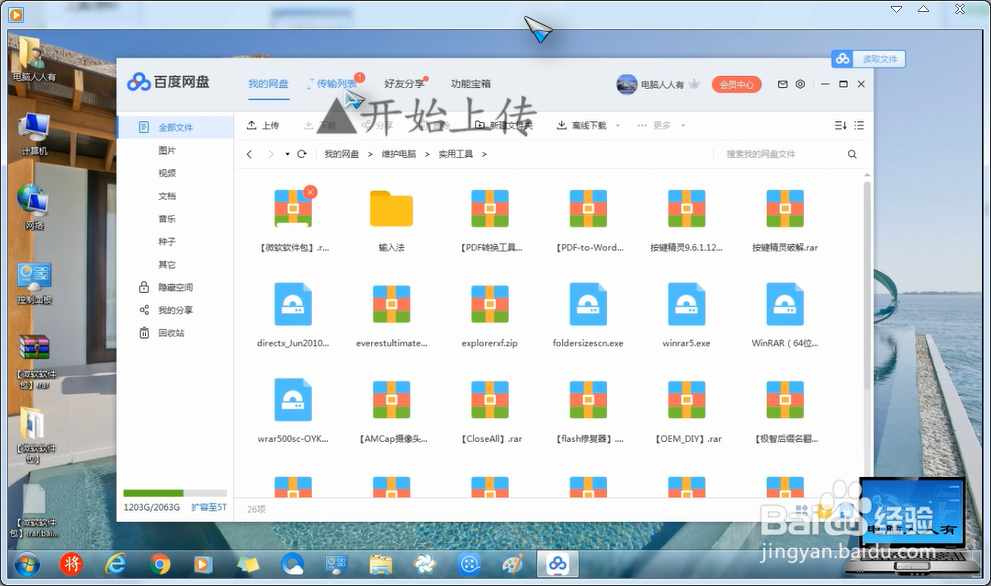Select the 【微软软件包】.rar file icon
This screenshot has width=991, height=586.
point(293,209)
